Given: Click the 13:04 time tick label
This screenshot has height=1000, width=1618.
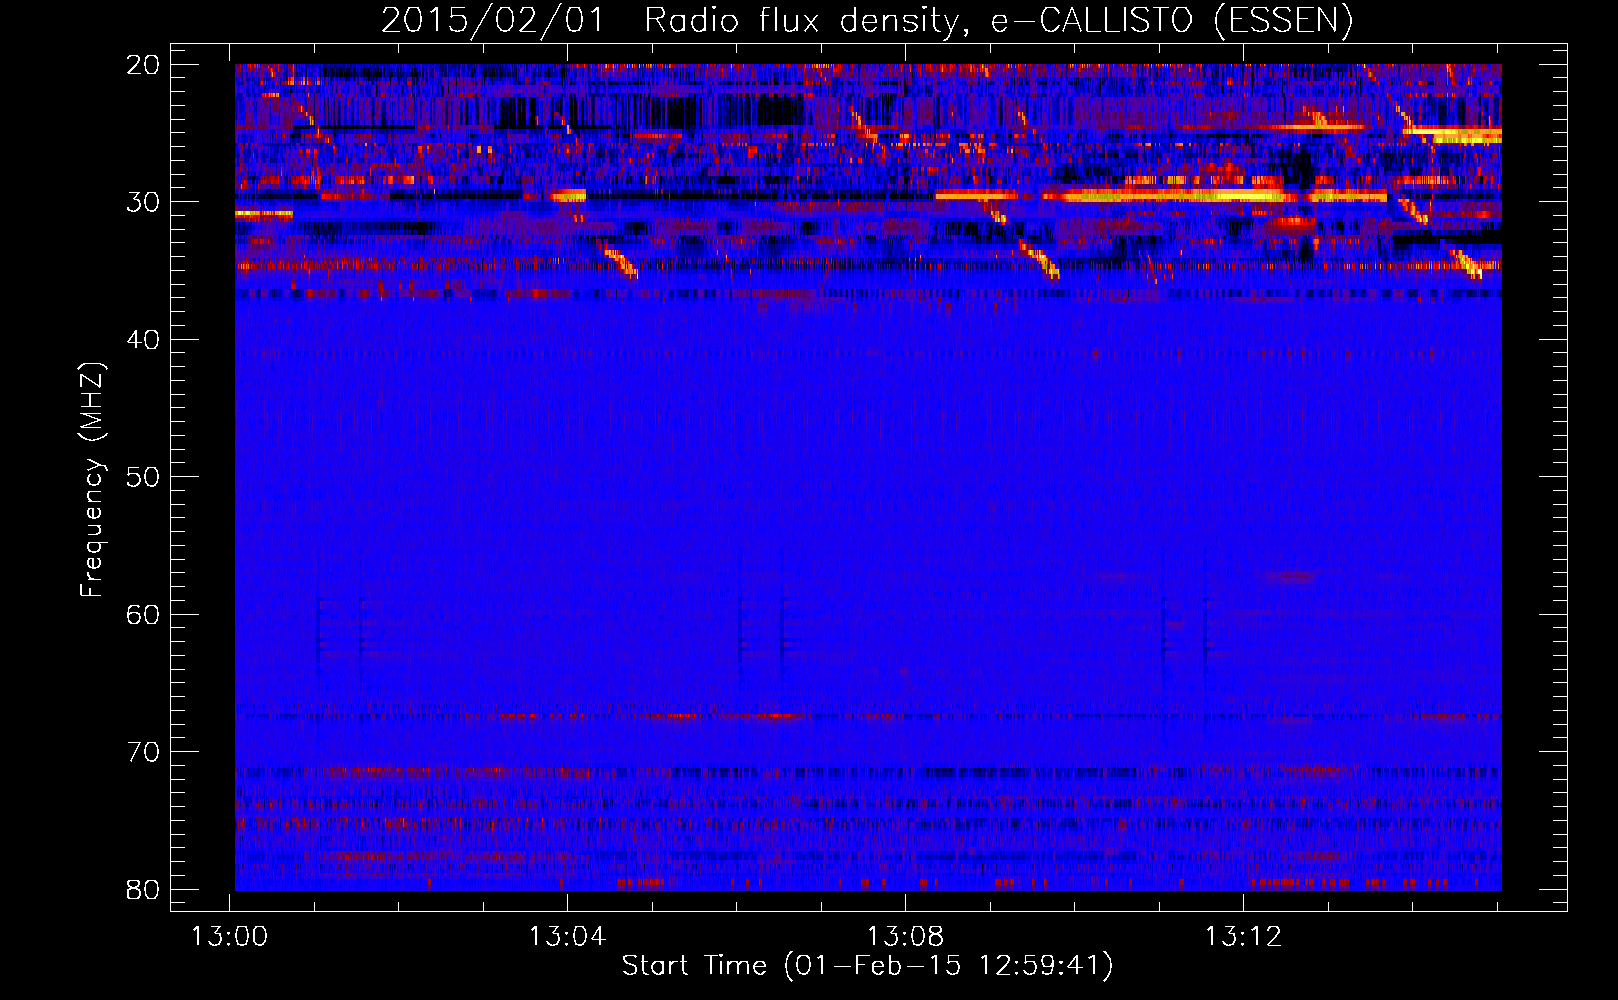Looking at the screenshot, I should coord(567,937).
